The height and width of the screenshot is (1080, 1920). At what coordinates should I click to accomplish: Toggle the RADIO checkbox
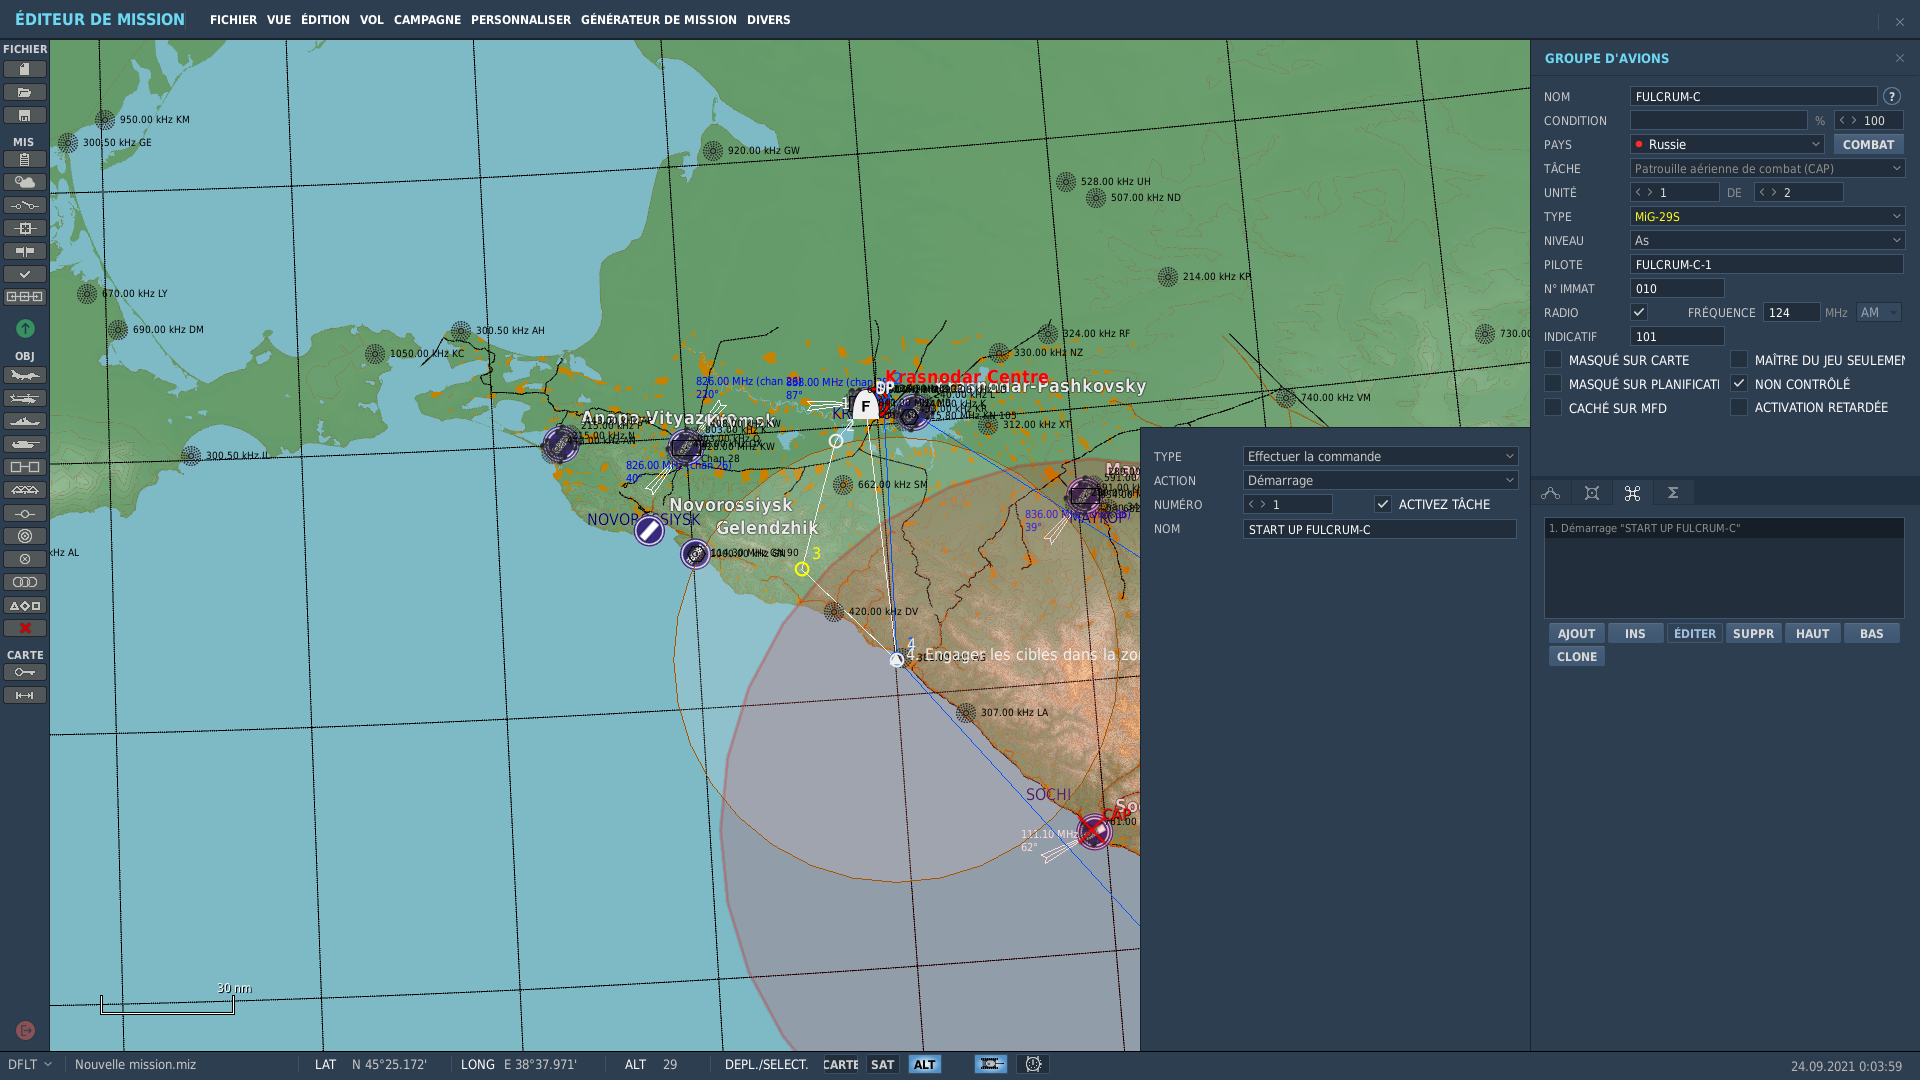click(x=1639, y=312)
